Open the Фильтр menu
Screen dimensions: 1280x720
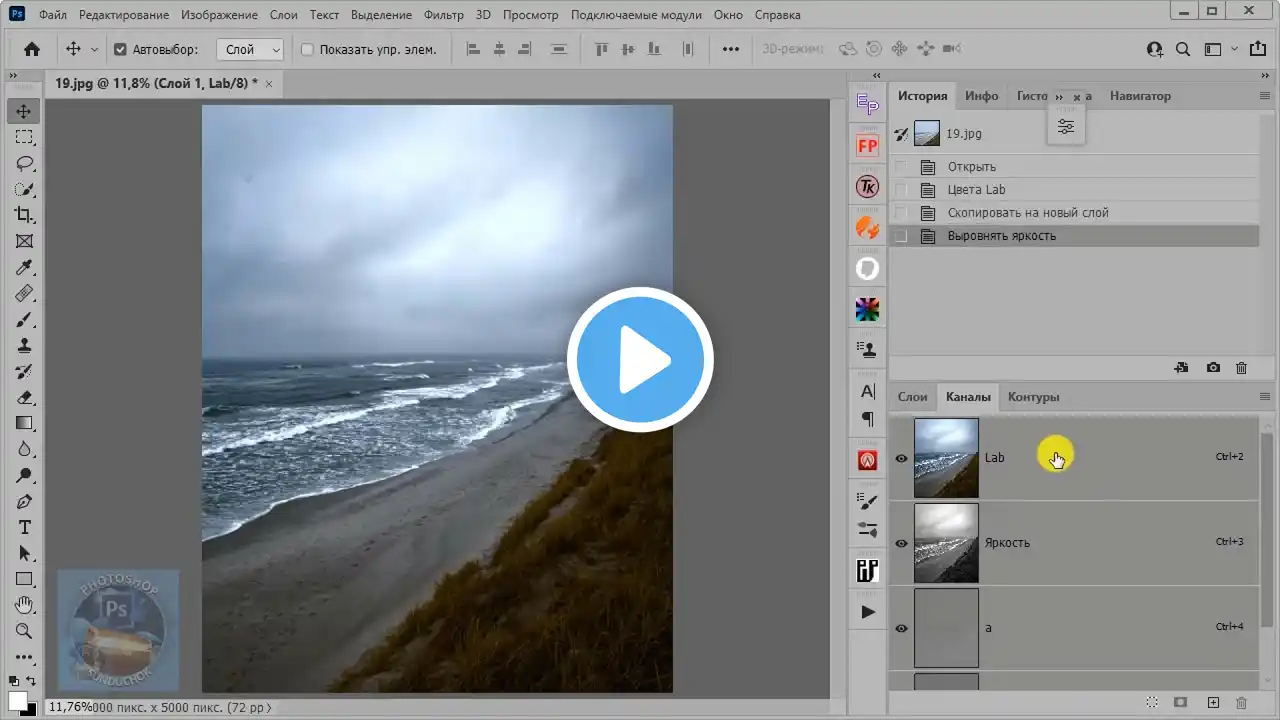443,15
